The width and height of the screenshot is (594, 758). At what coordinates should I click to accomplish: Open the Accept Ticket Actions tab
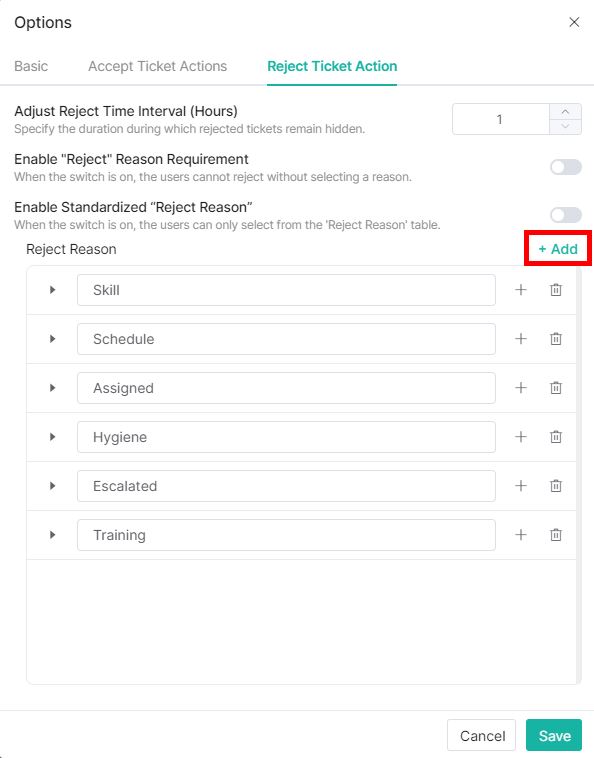pos(158,66)
